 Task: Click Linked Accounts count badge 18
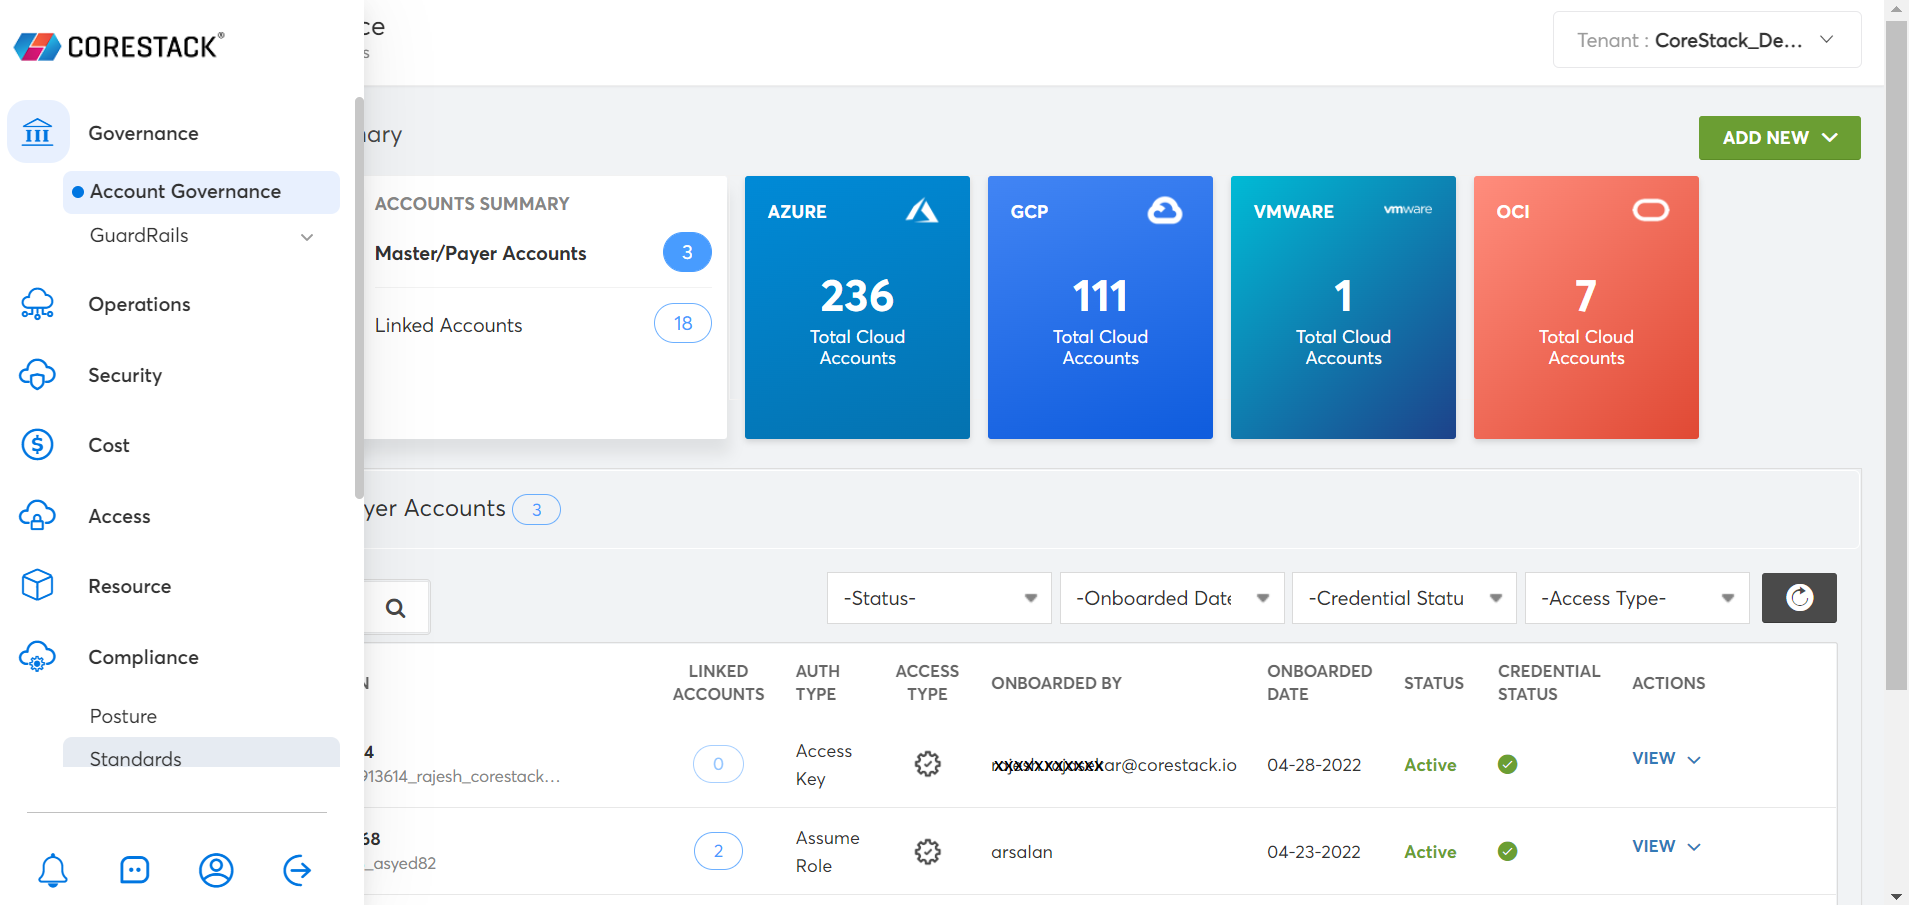point(683,323)
